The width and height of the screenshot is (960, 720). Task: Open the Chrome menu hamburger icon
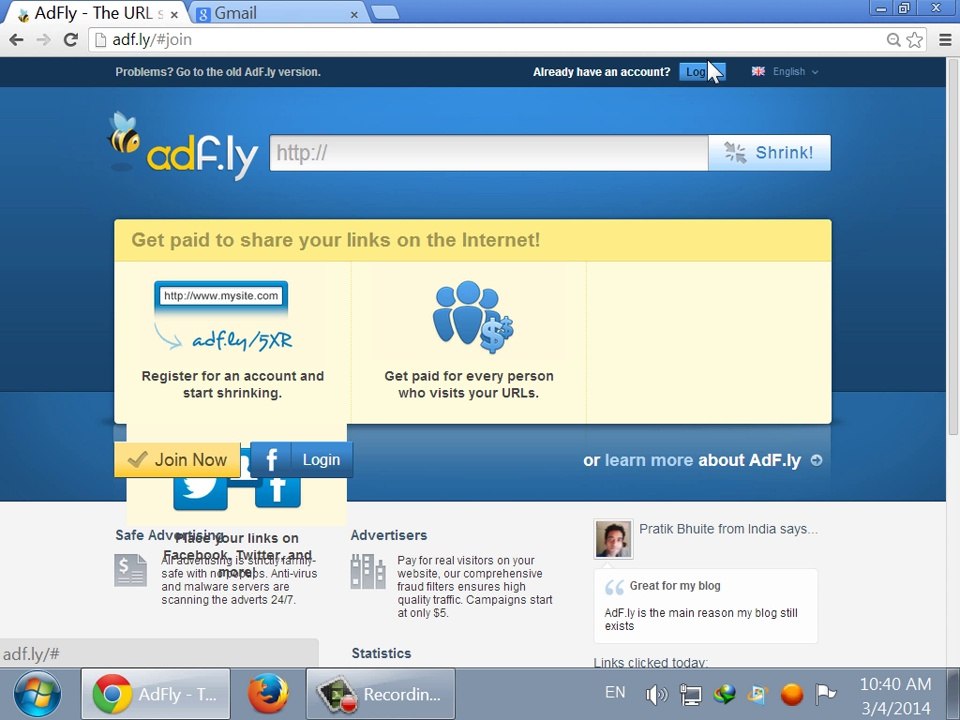click(x=945, y=40)
